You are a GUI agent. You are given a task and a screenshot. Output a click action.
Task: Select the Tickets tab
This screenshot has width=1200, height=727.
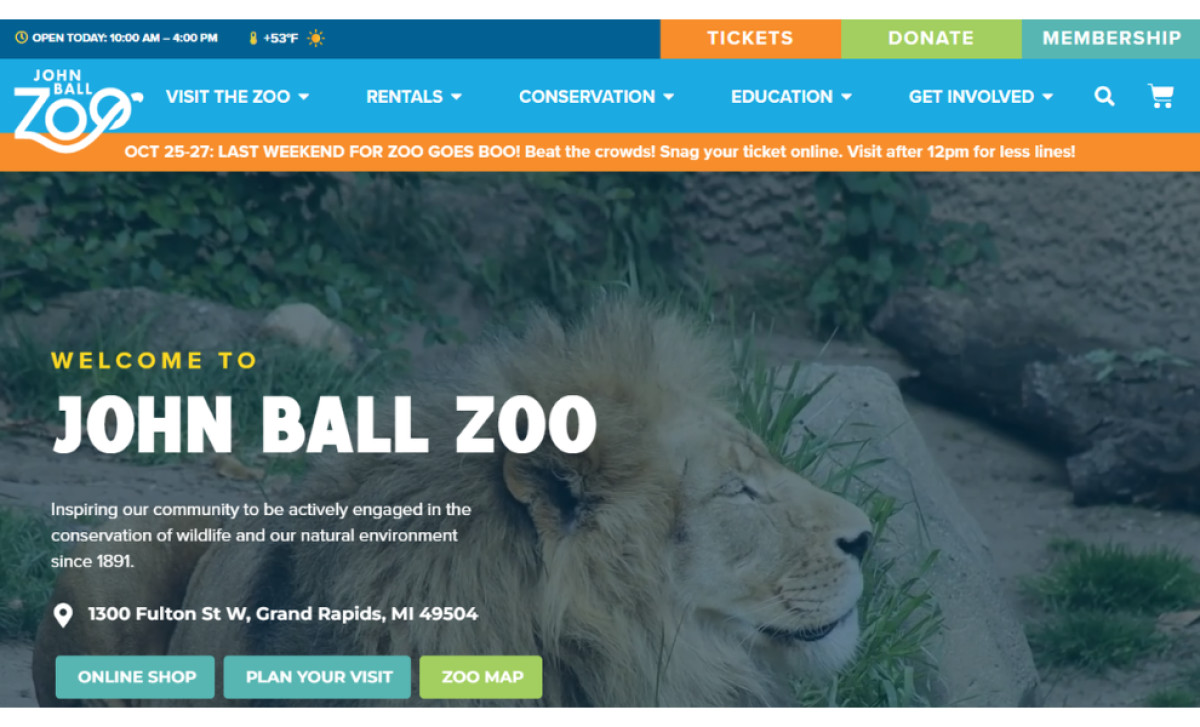750,38
